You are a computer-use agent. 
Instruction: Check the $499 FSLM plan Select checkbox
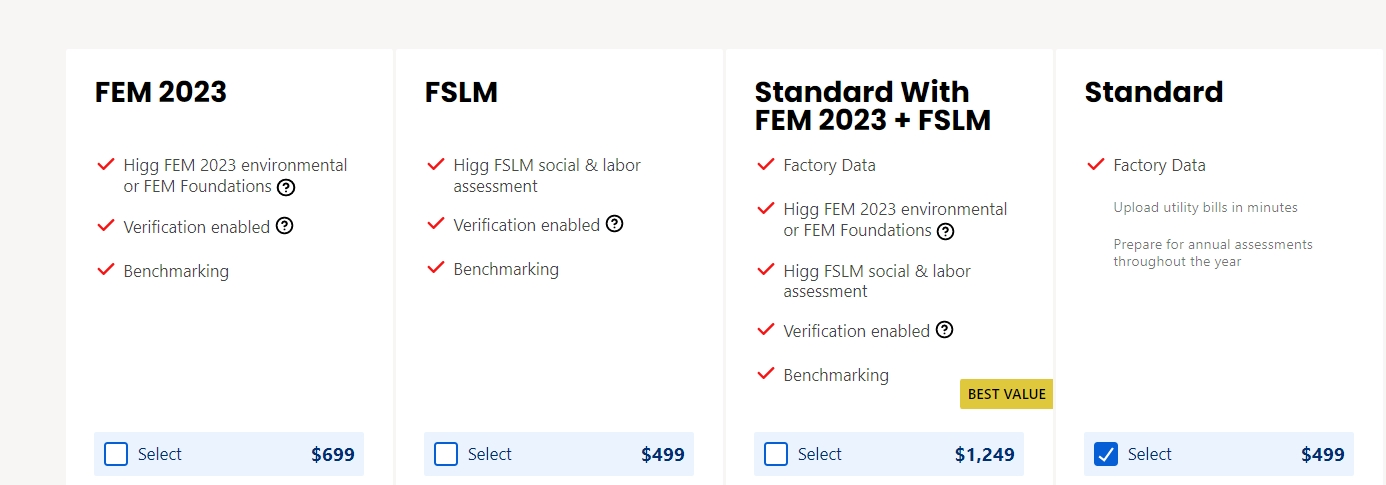[446, 454]
